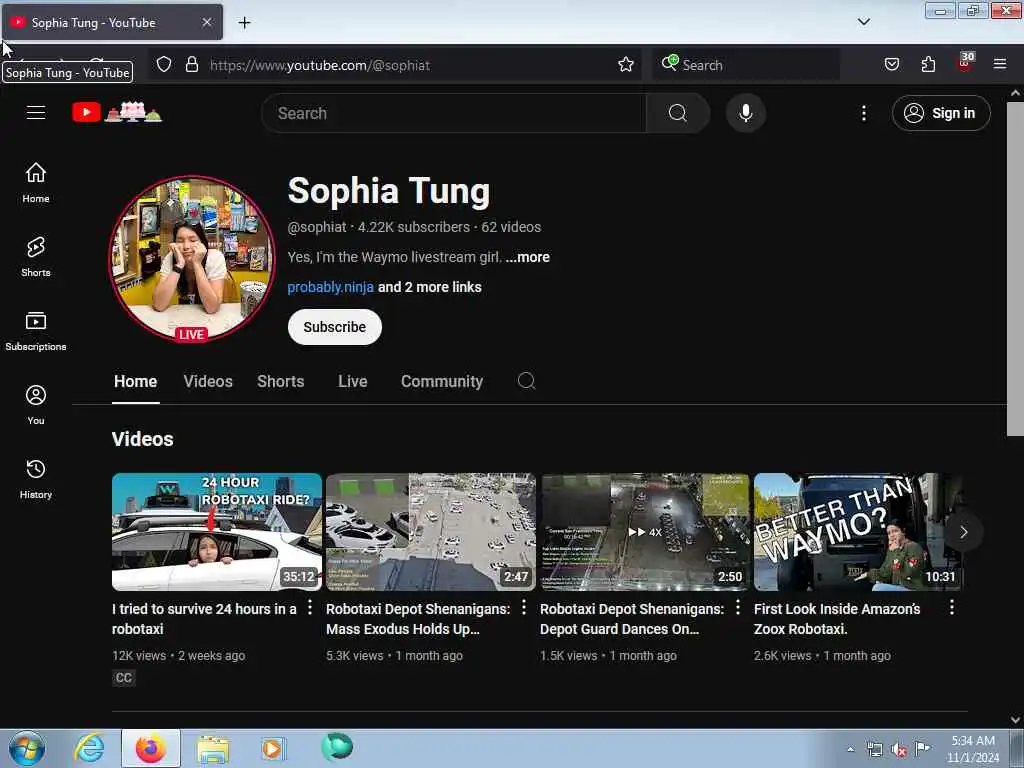Select the Sophia Tung browser tab

(112, 22)
